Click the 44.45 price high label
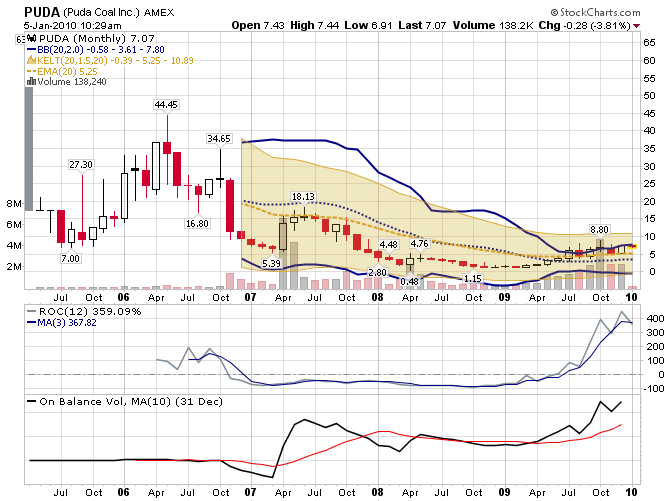This screenshot has height=501, width=667. (x=166, y=105)
